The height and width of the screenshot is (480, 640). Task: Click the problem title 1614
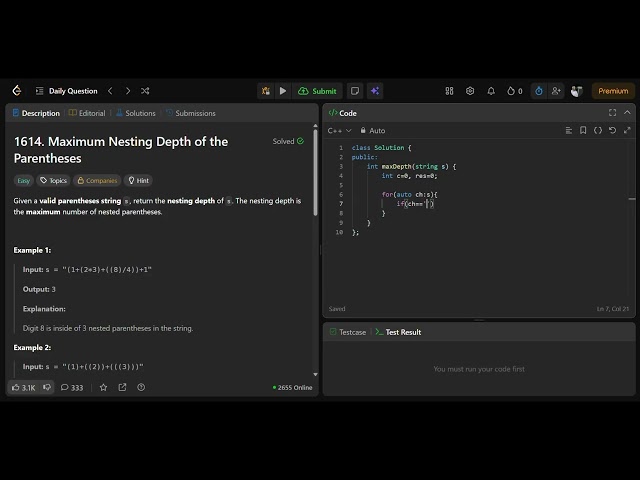[121, 150]
